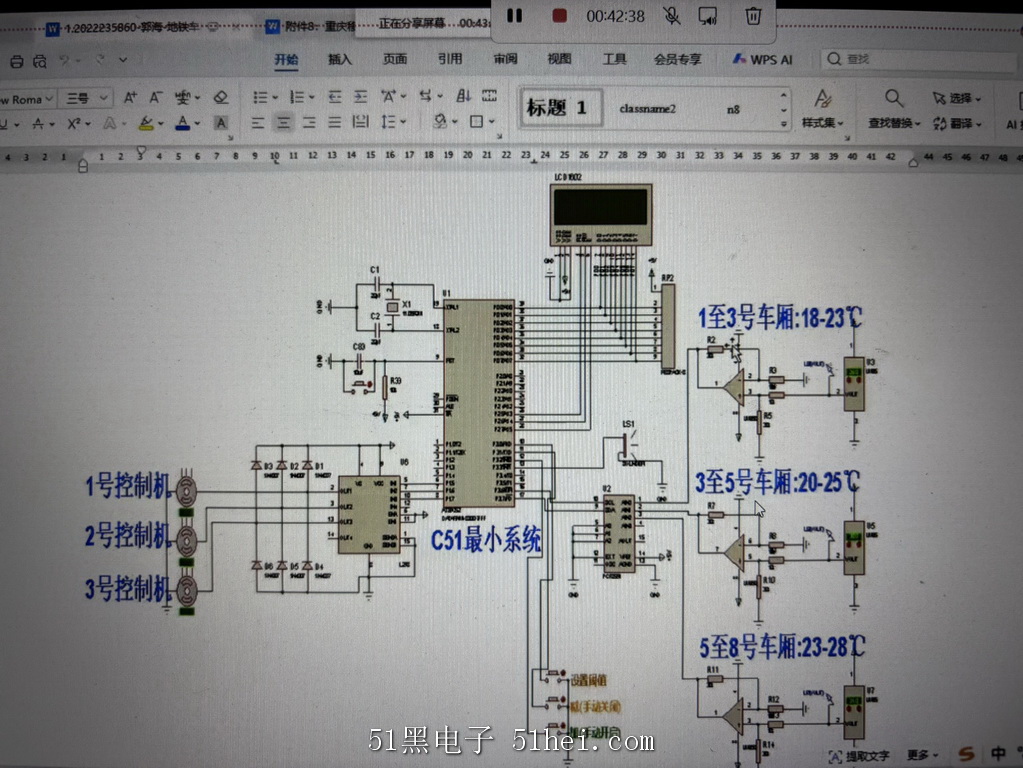This screenshot has height=768, width=1023.
Task: Clear formatting with the eraser icon
Action: coord(221,98)
